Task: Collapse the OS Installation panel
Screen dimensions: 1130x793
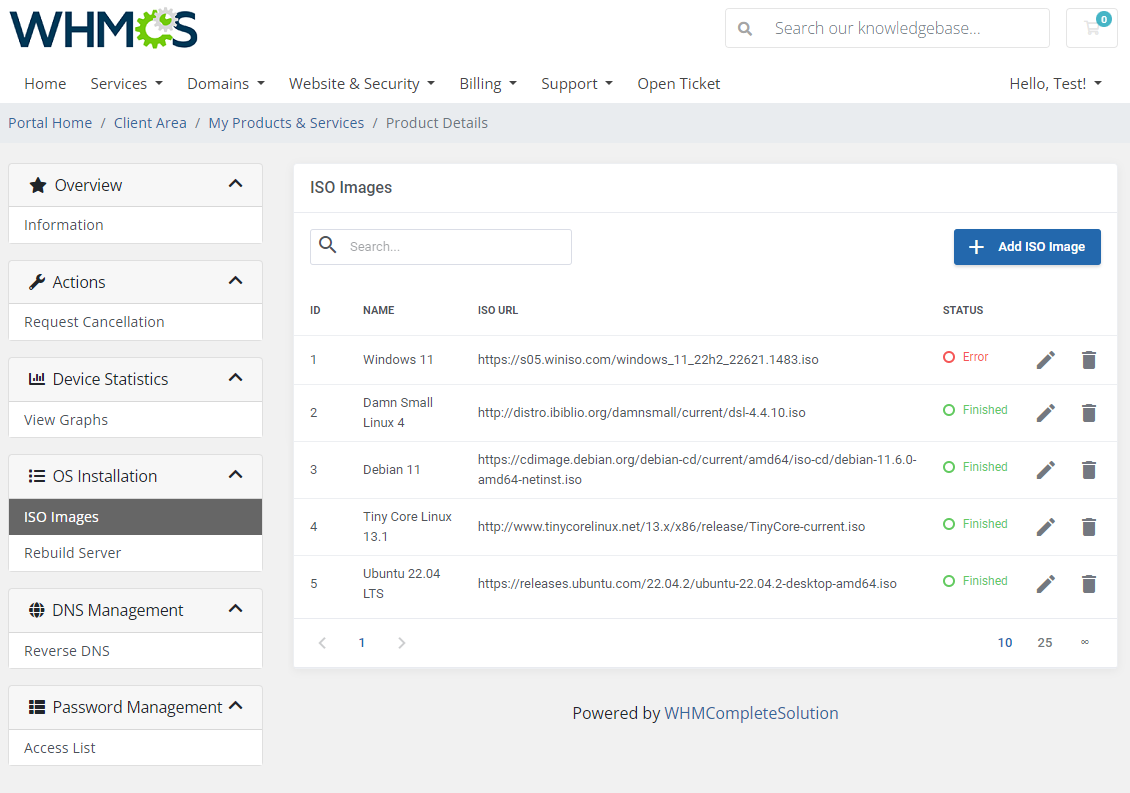Action: (236, 474)
